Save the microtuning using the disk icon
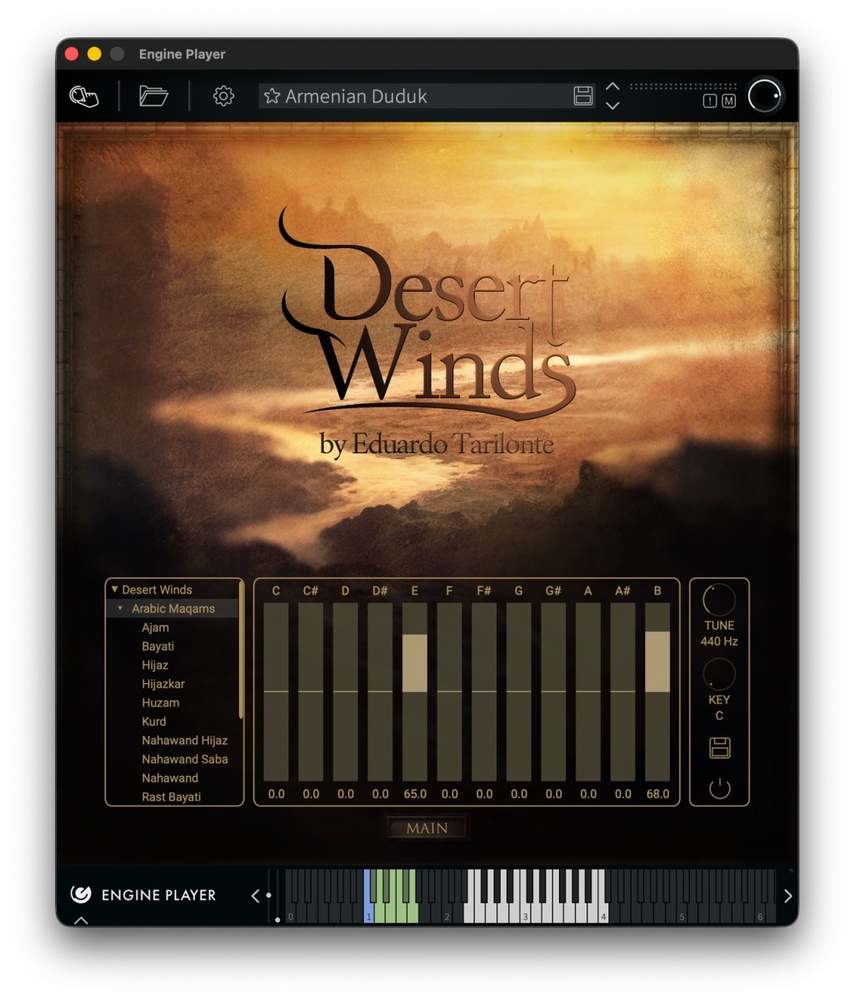The width and height of the screenshot is (854, 1000). 719,748
